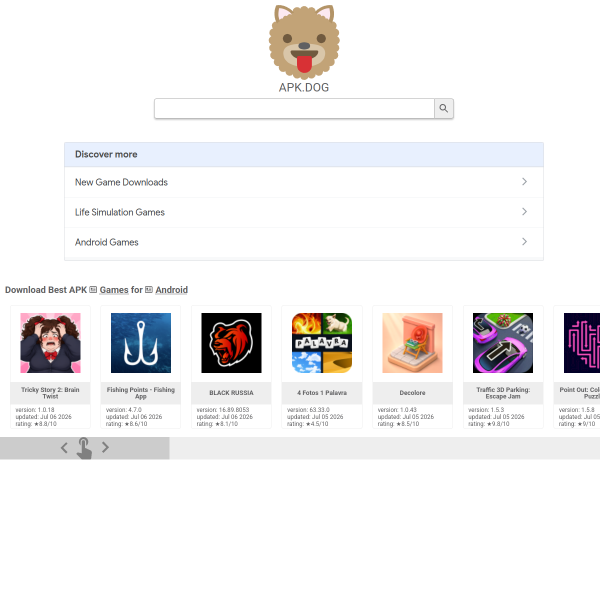Click left arrow on carousel scroller
This screenshot has height=600, width=600.
pyautogui.click(x=64, y=448)
